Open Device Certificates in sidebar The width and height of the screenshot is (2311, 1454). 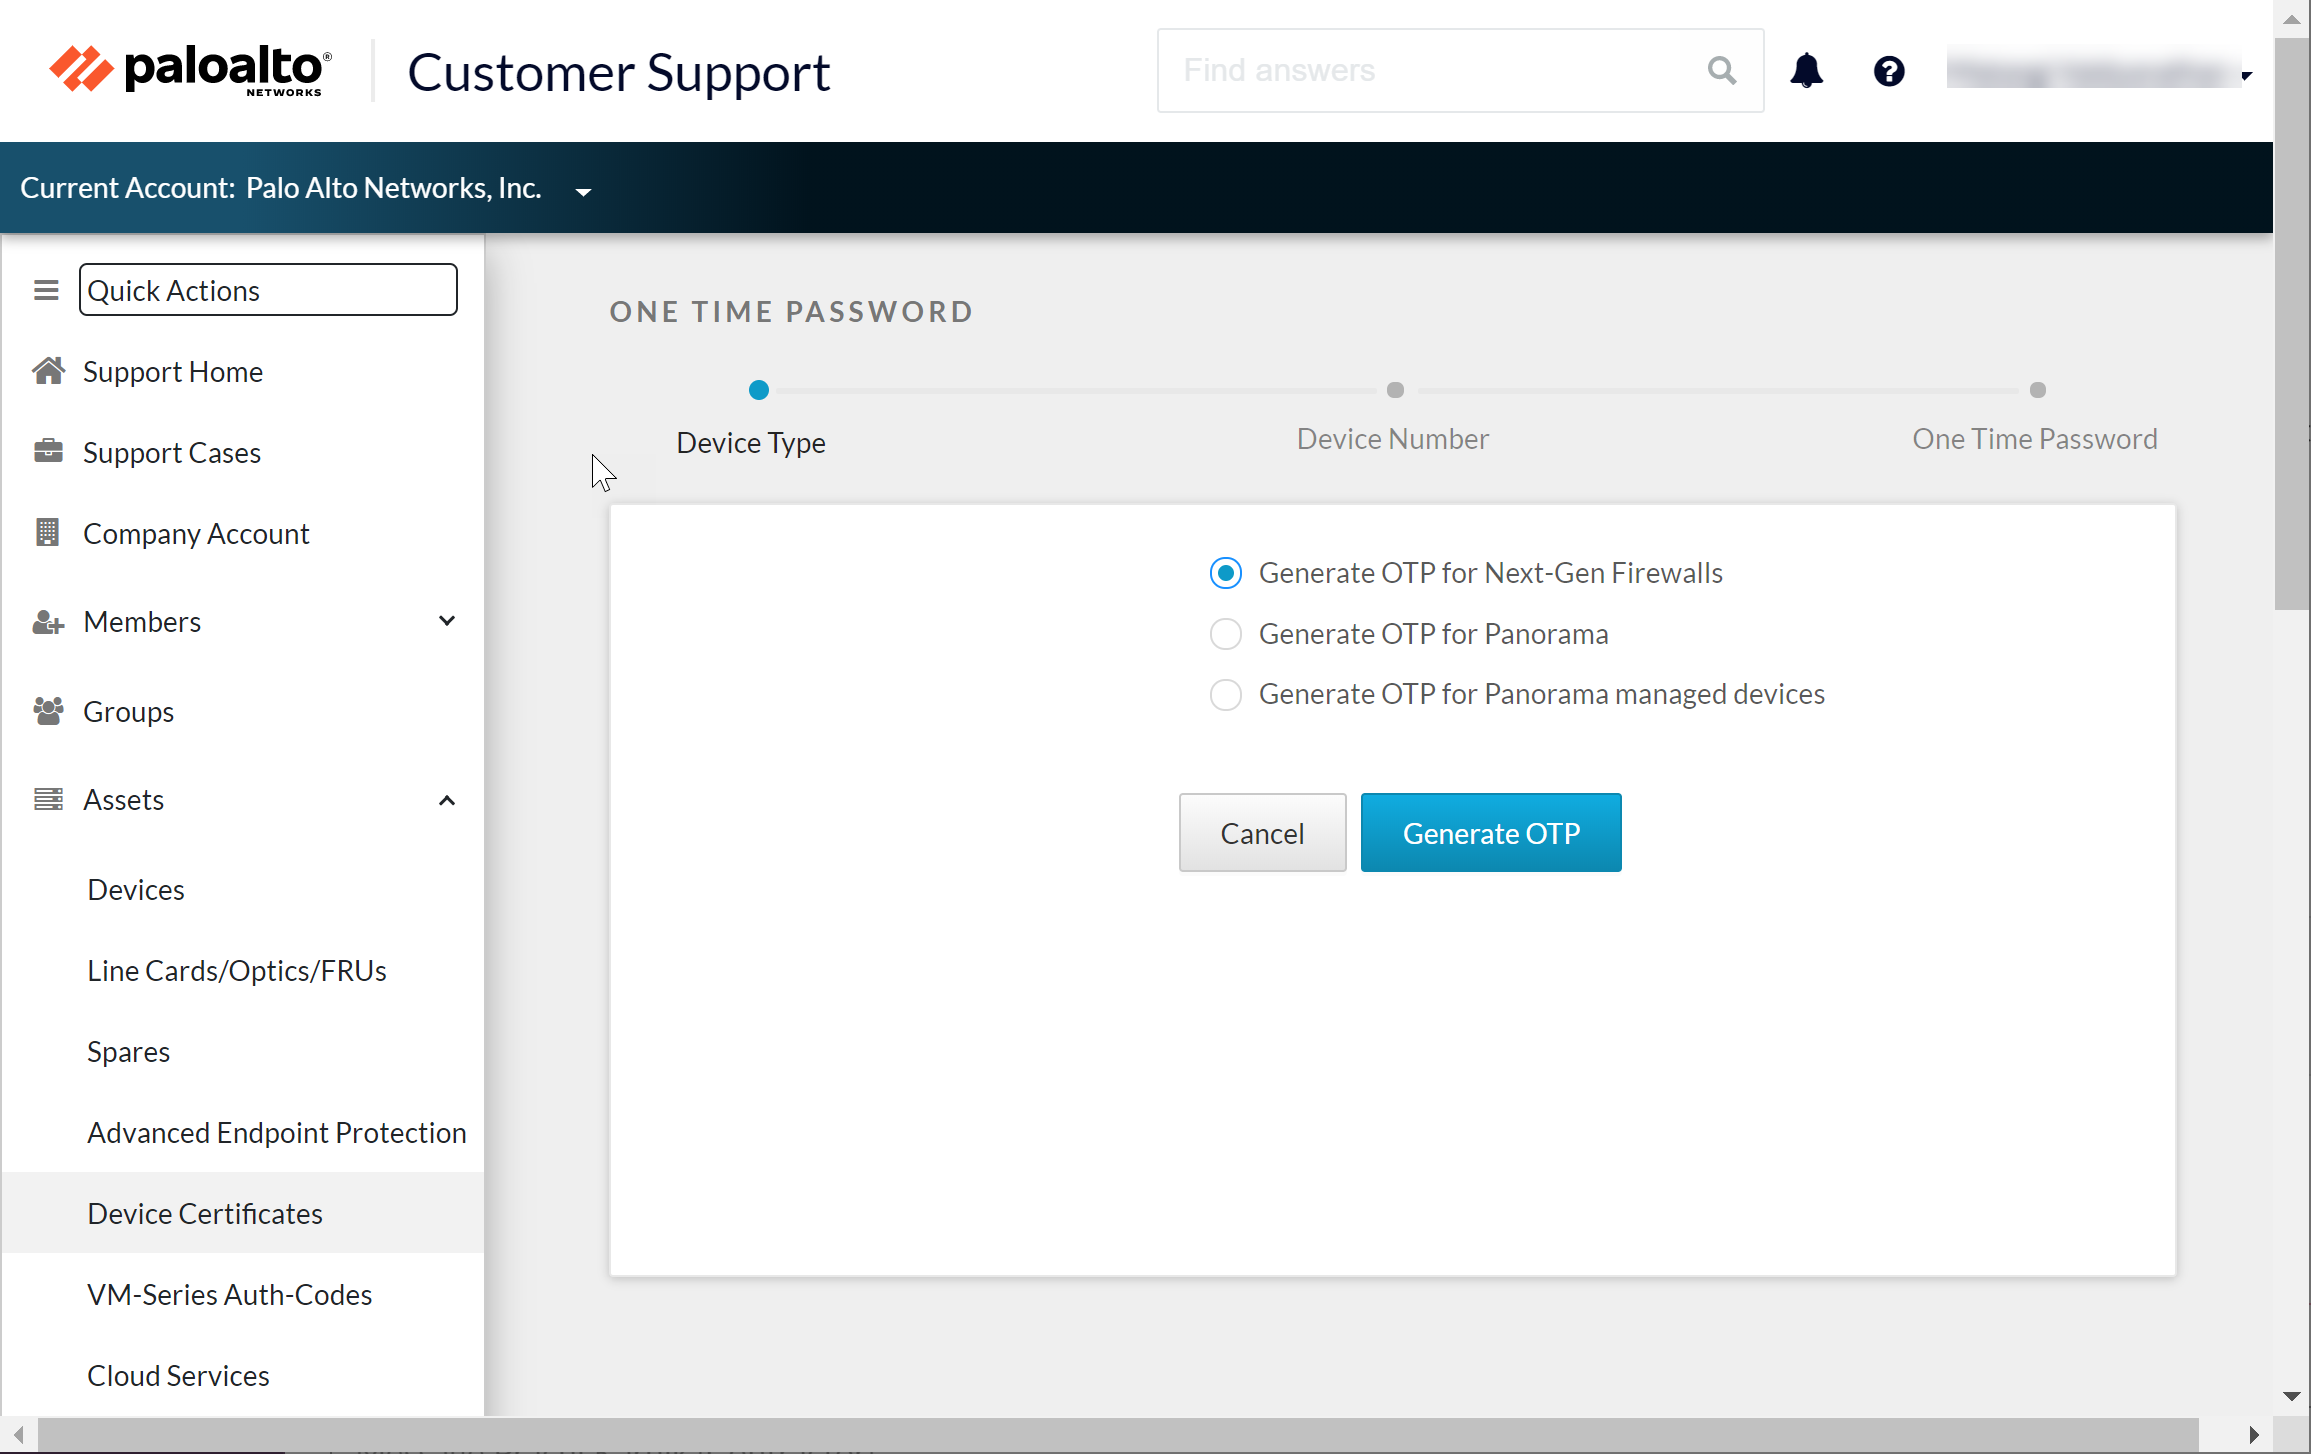[x=205, y=1213]
